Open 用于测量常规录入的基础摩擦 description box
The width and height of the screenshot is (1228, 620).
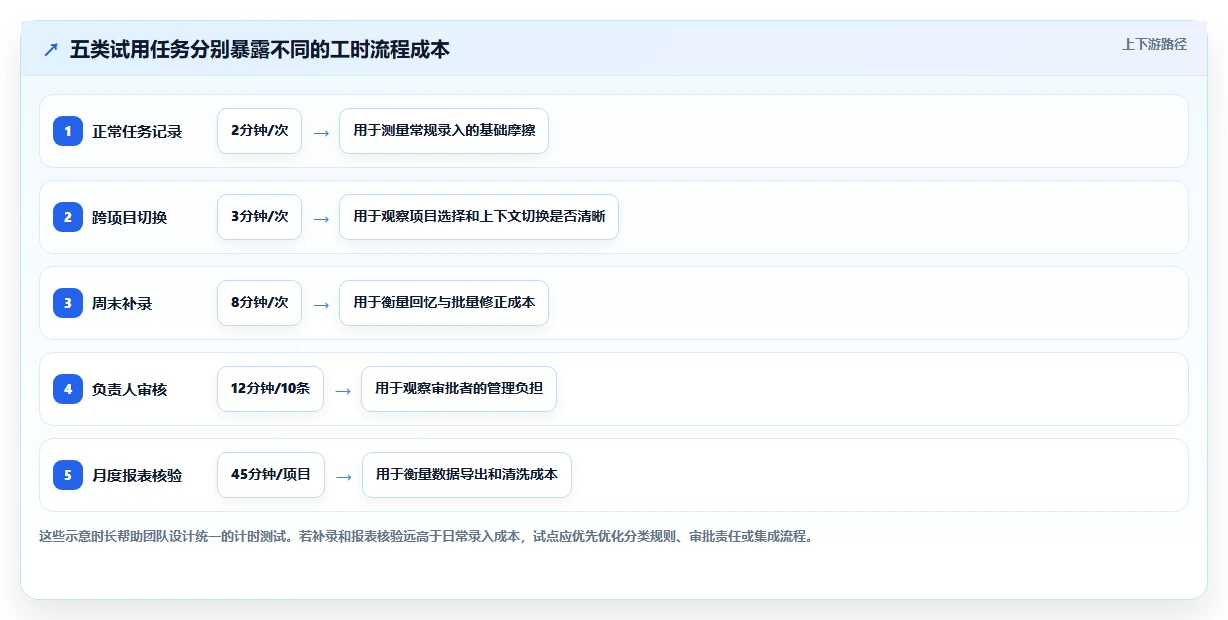point(444,131)
